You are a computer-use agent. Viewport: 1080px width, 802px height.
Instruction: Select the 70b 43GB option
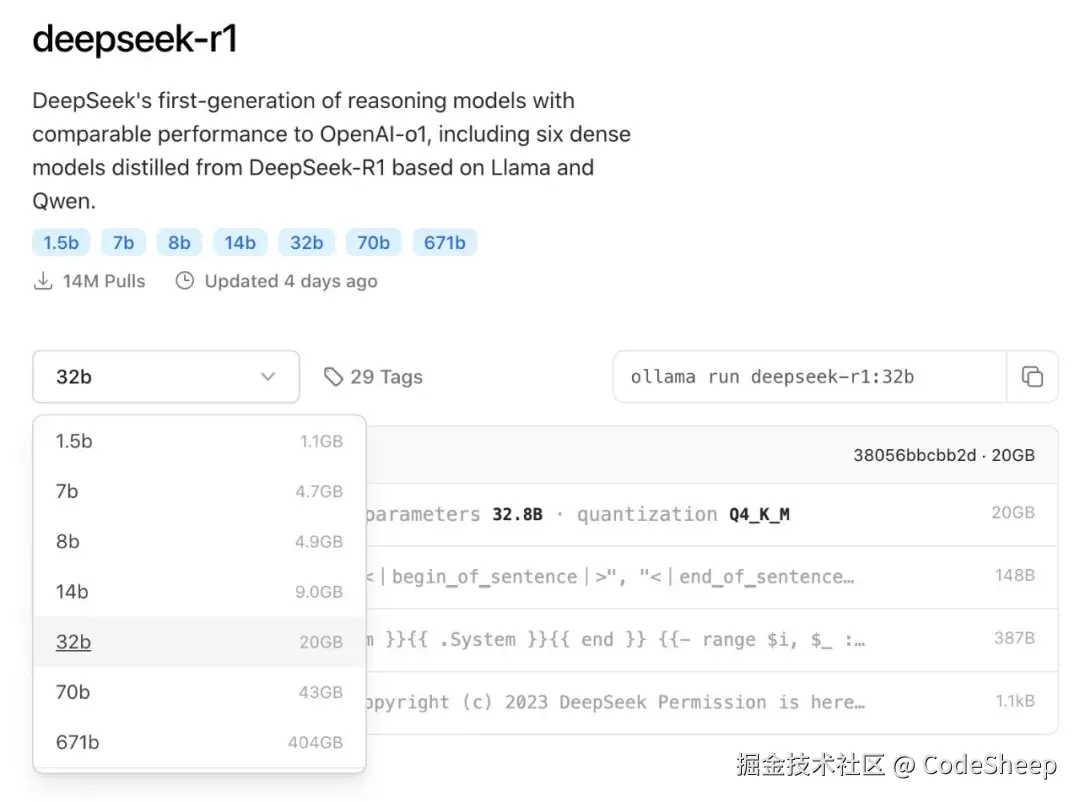199,691
